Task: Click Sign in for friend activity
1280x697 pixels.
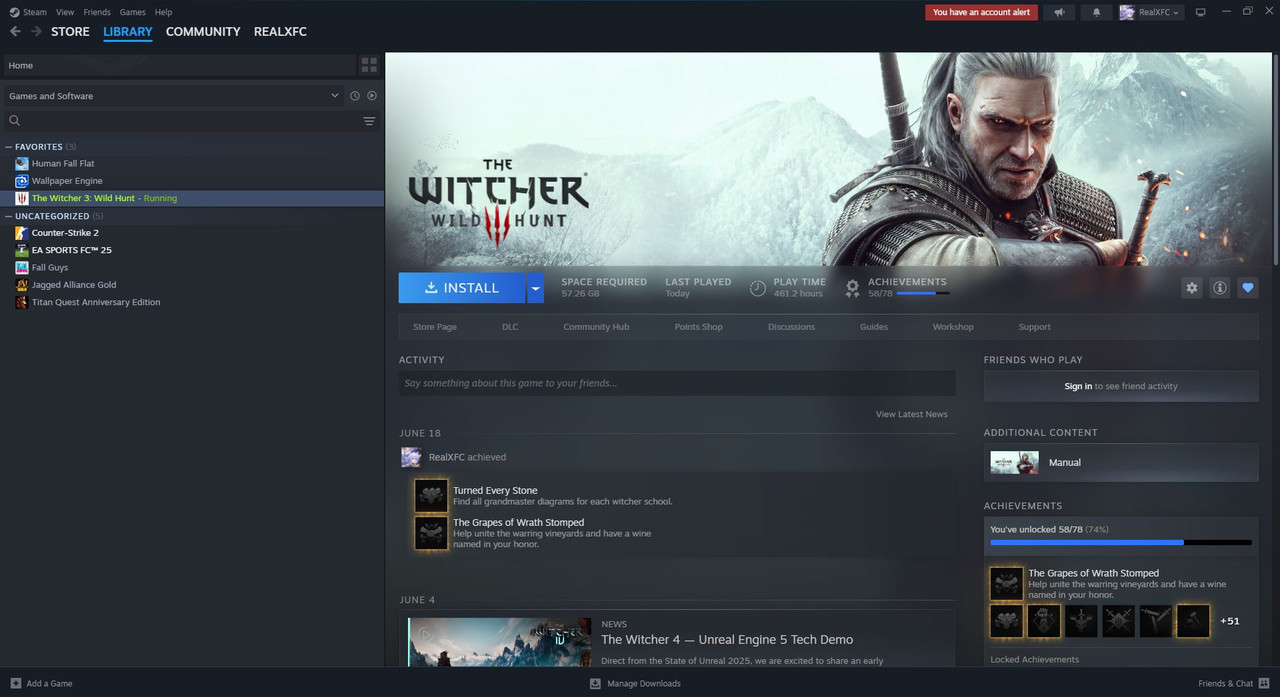Action: (1078, 386)
